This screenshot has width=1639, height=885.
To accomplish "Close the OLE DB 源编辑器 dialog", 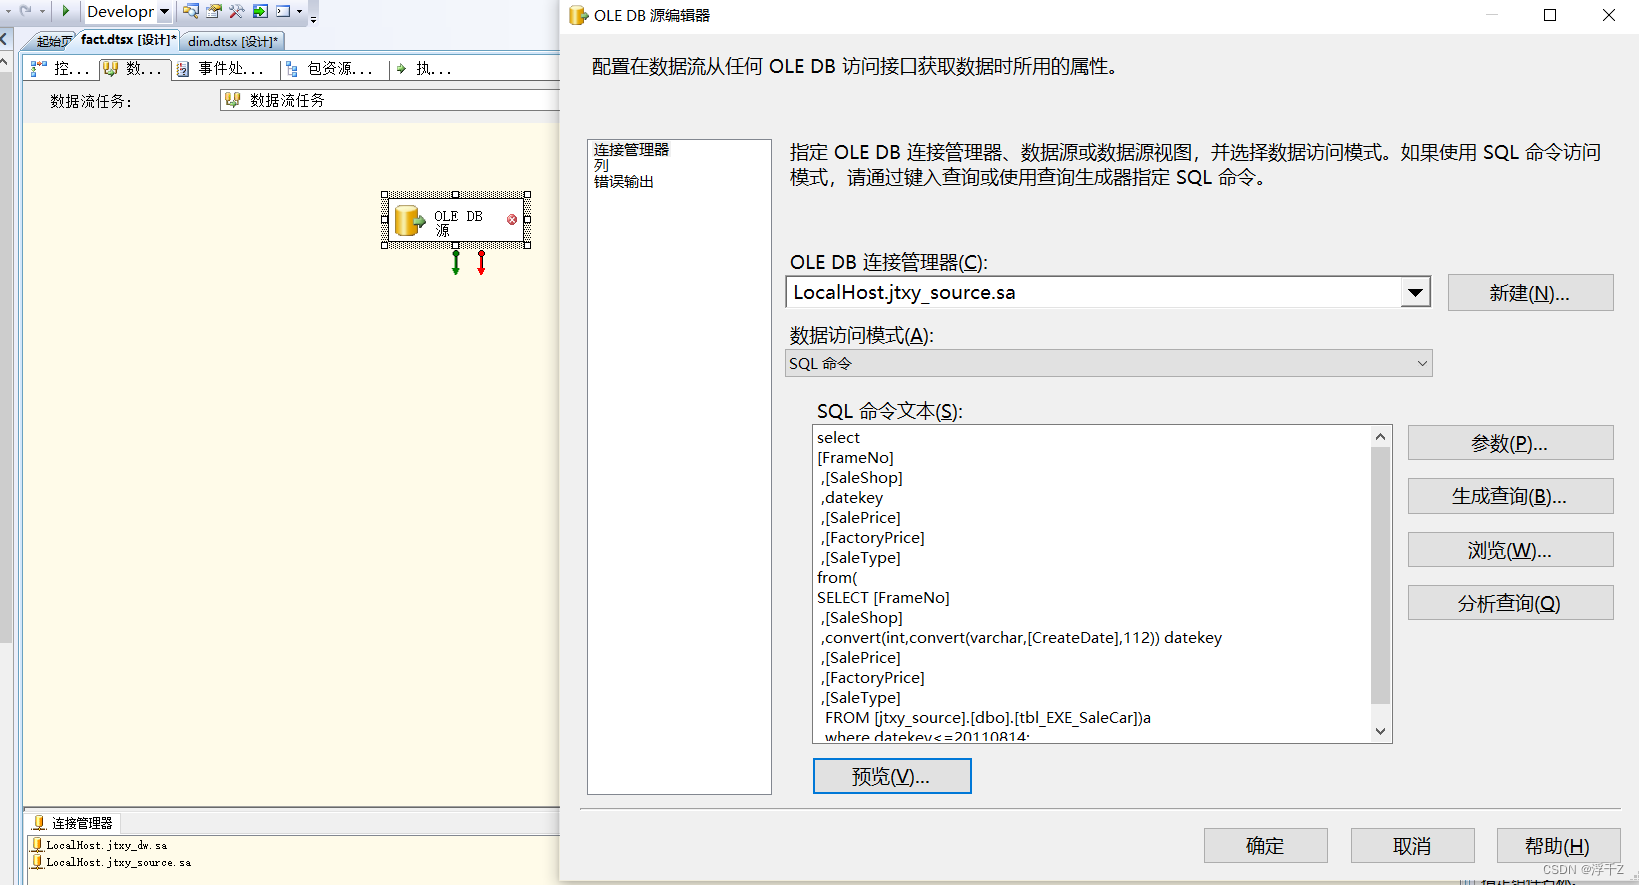I will [1609, 15].
